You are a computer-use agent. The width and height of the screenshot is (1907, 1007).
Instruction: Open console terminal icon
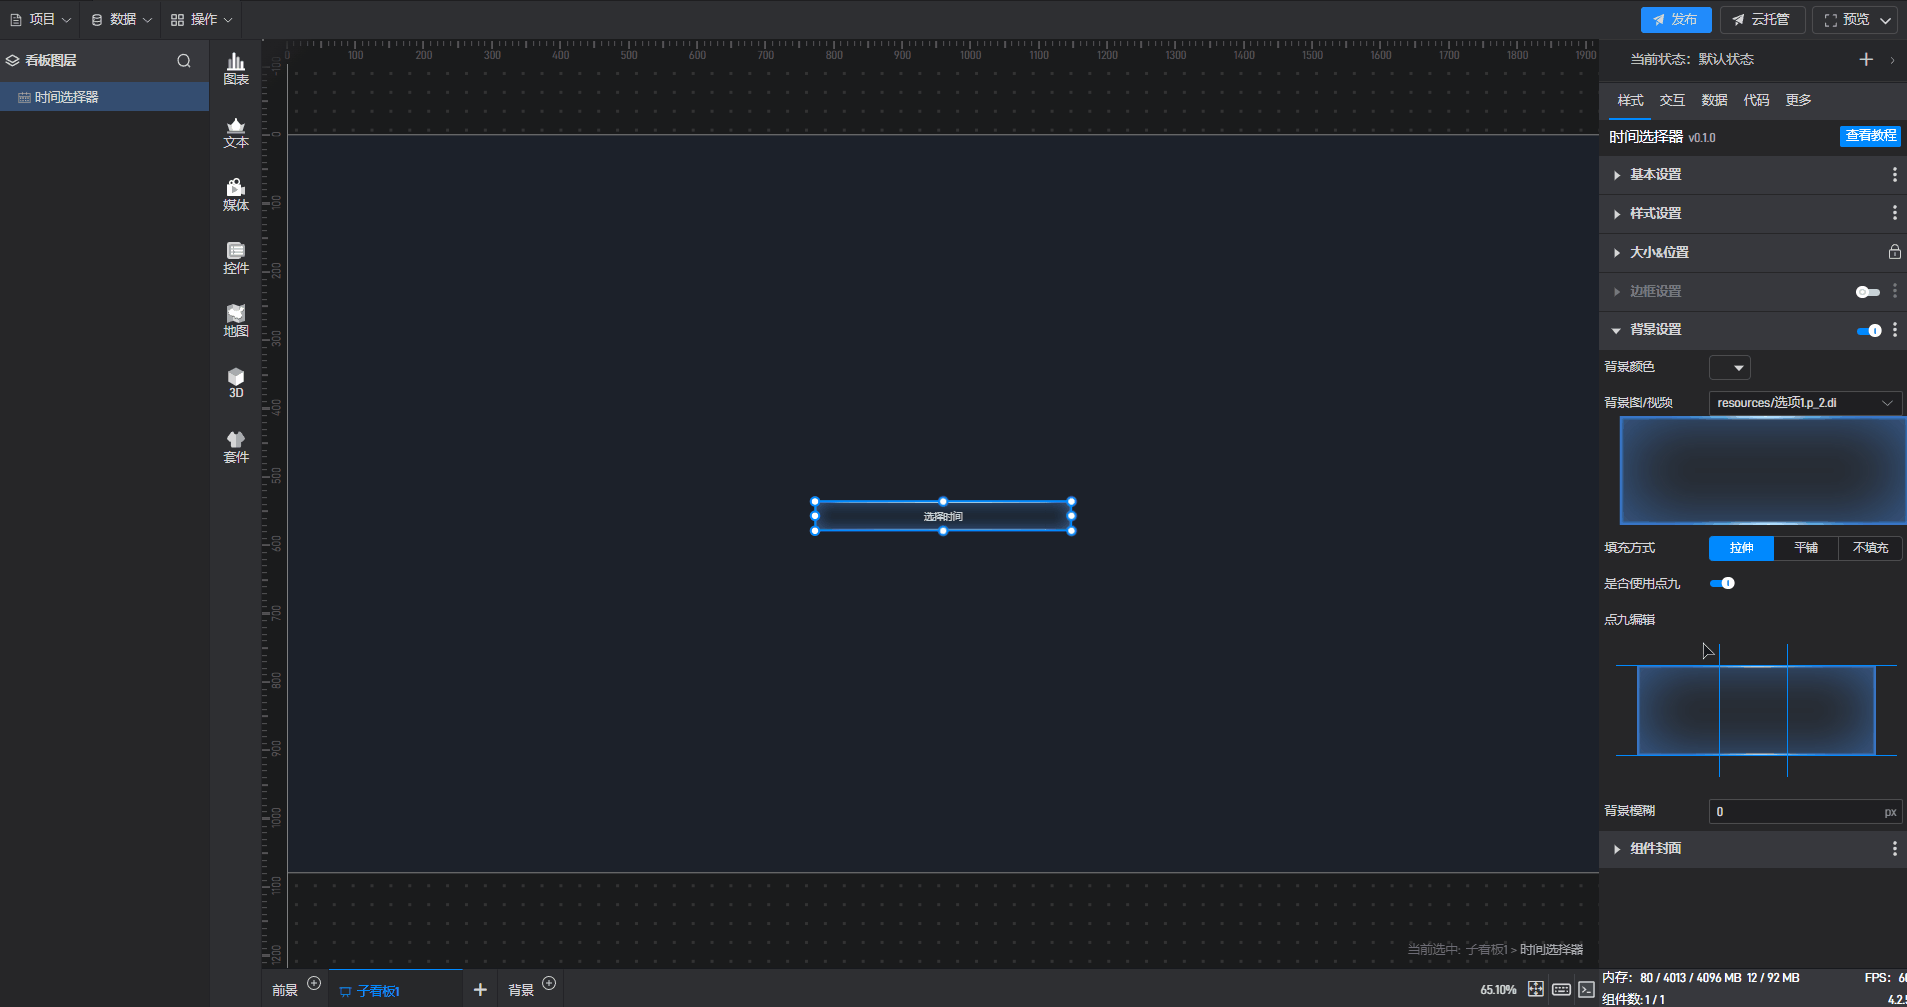[x=1587, y=989]
